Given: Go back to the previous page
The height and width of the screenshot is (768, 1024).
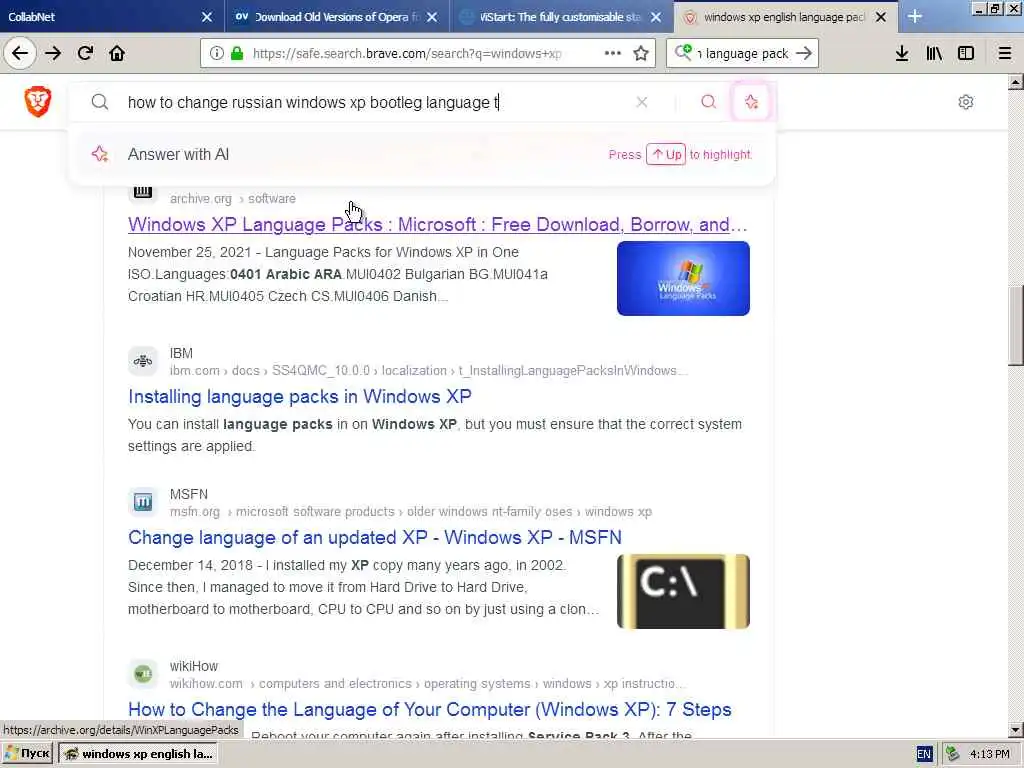Looking at the screenshot, I should pyautogui.click(x=20, y=53).
